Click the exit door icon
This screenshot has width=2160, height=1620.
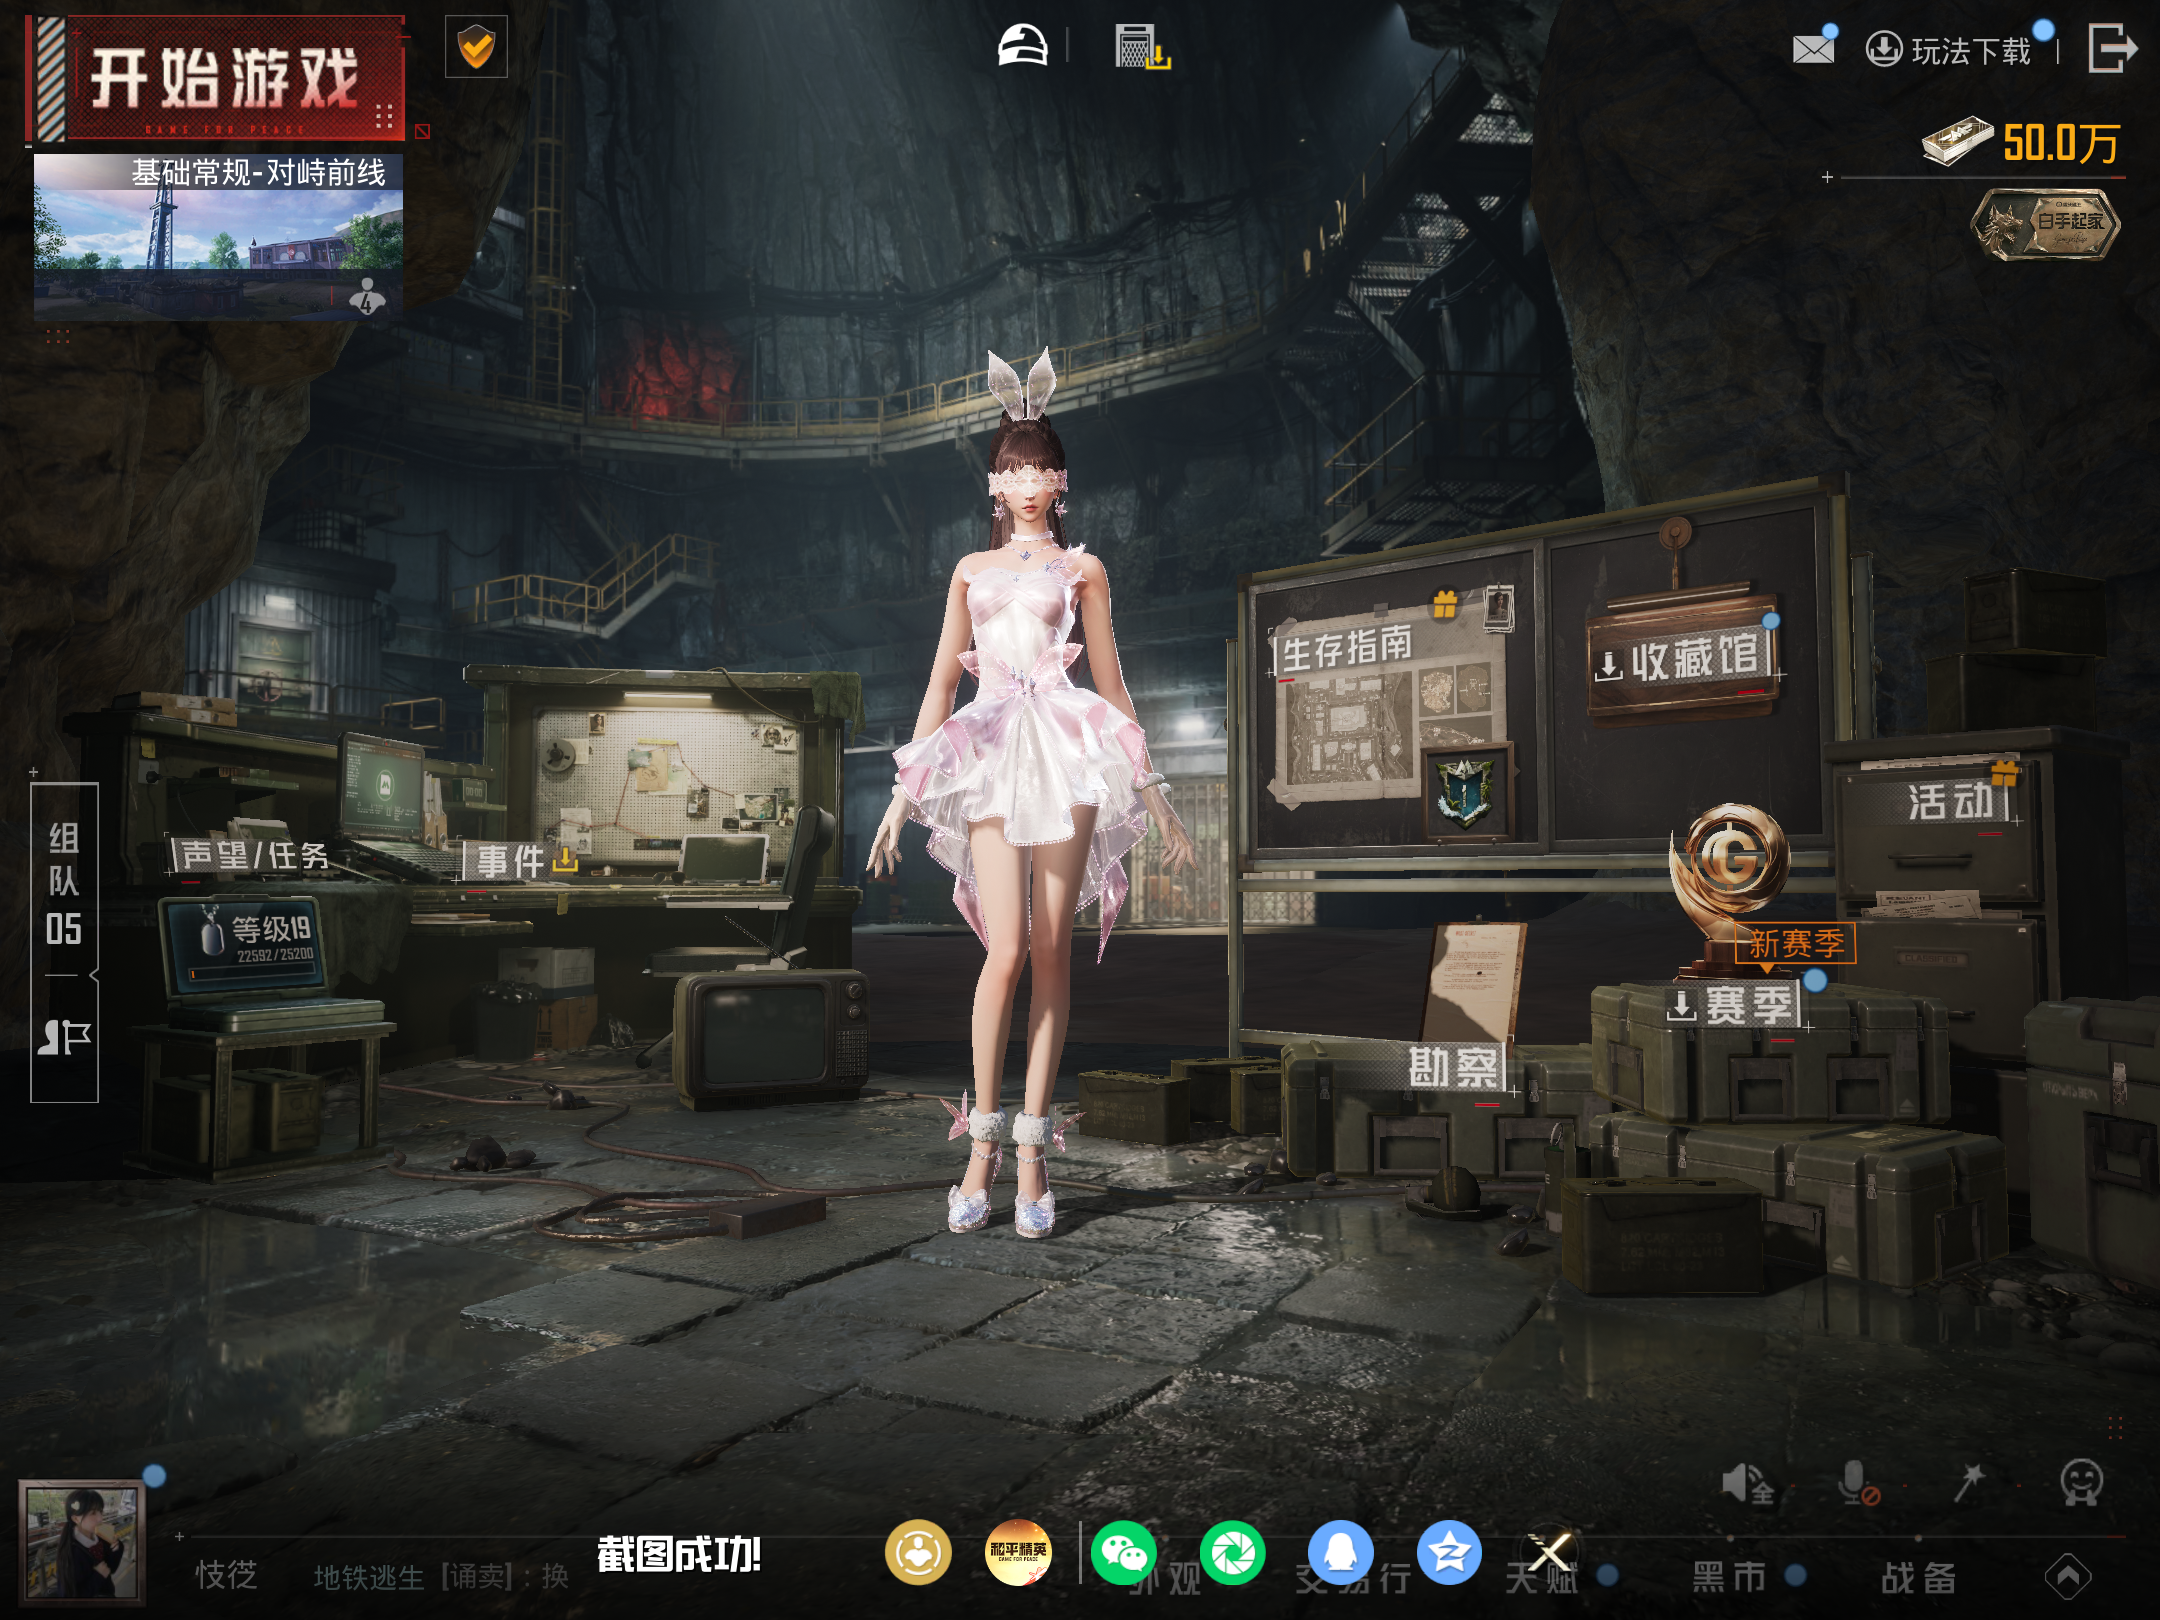[x=2112, y=48]
